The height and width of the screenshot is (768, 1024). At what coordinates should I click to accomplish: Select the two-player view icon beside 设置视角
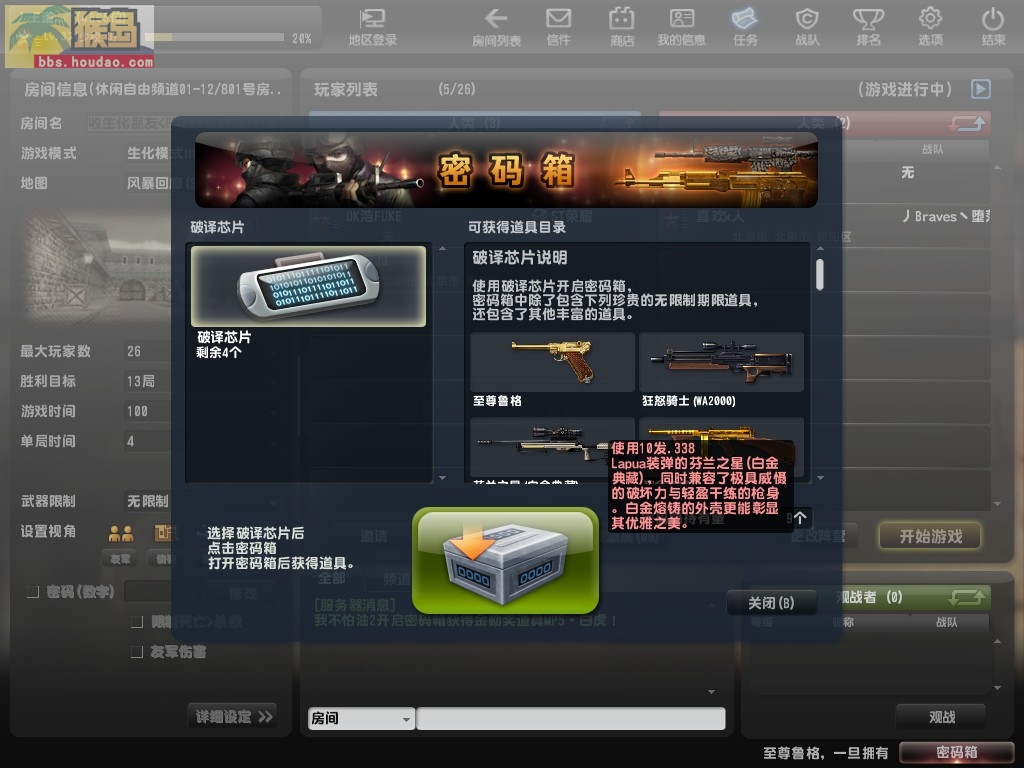(x=121, y=534)
